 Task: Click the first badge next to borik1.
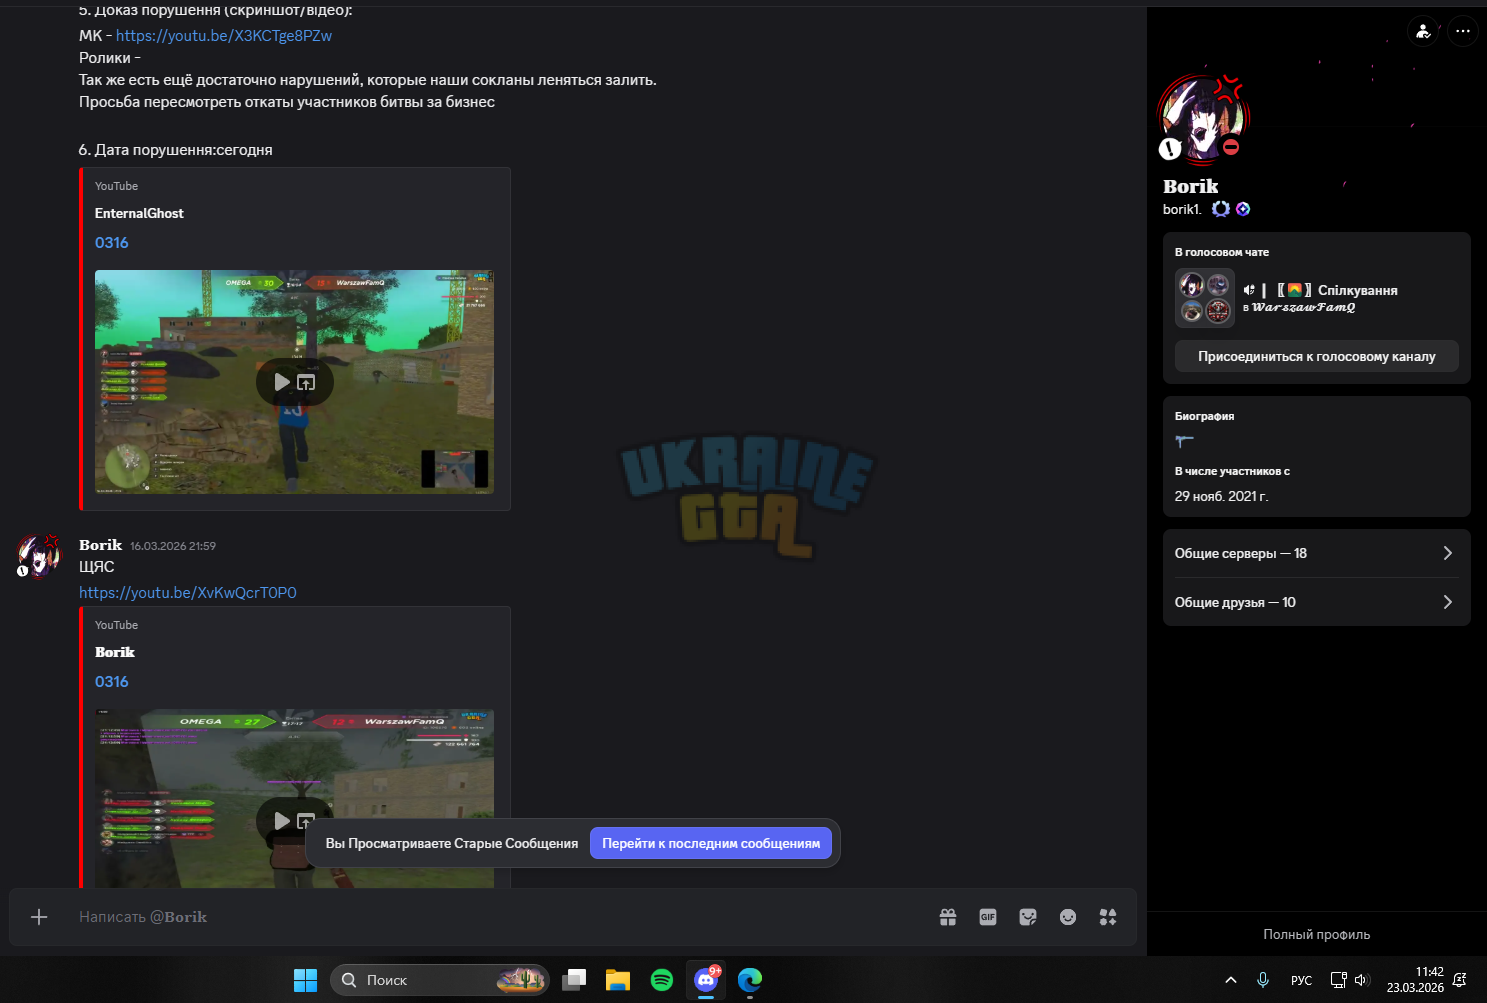pos(1221,209)
